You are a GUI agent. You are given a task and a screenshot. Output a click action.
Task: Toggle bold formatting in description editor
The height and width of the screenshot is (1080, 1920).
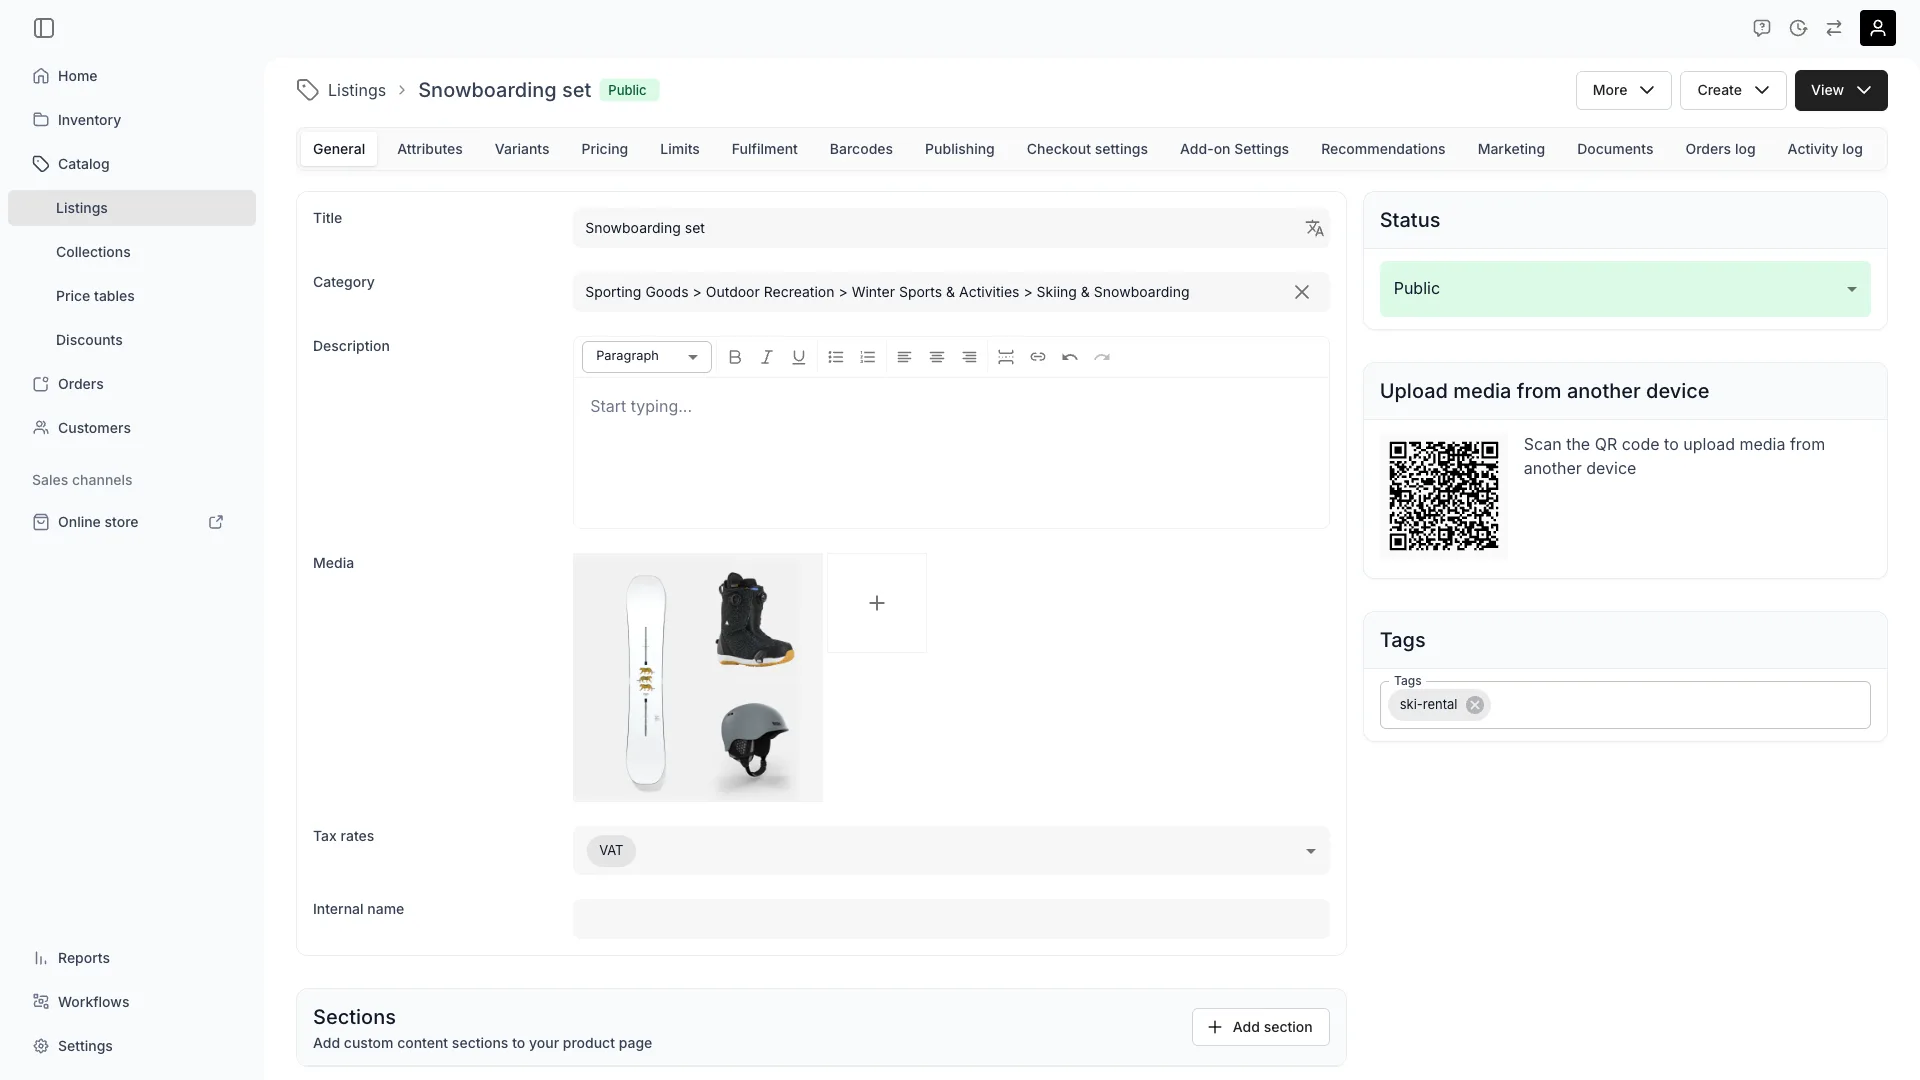pyautogui.click(x=735, y=357)
